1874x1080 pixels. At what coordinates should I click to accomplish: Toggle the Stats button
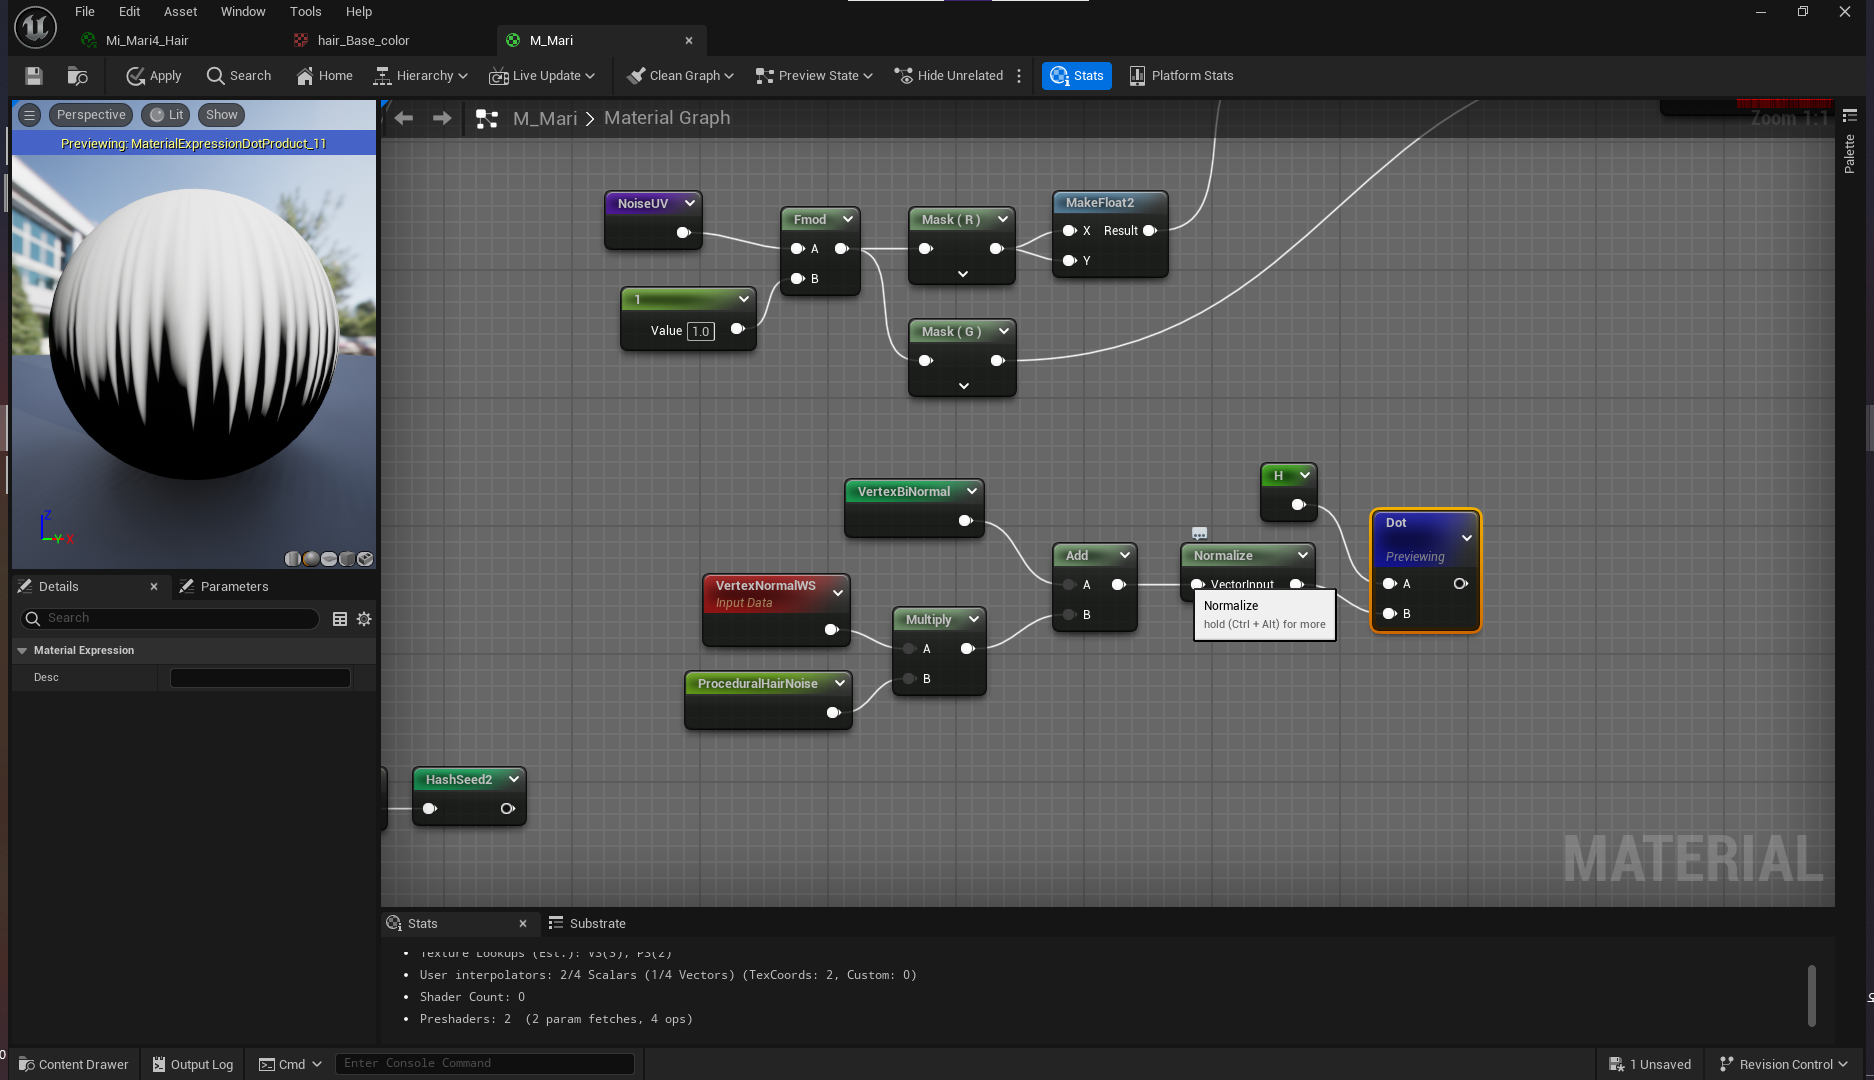click(1077, 76)
